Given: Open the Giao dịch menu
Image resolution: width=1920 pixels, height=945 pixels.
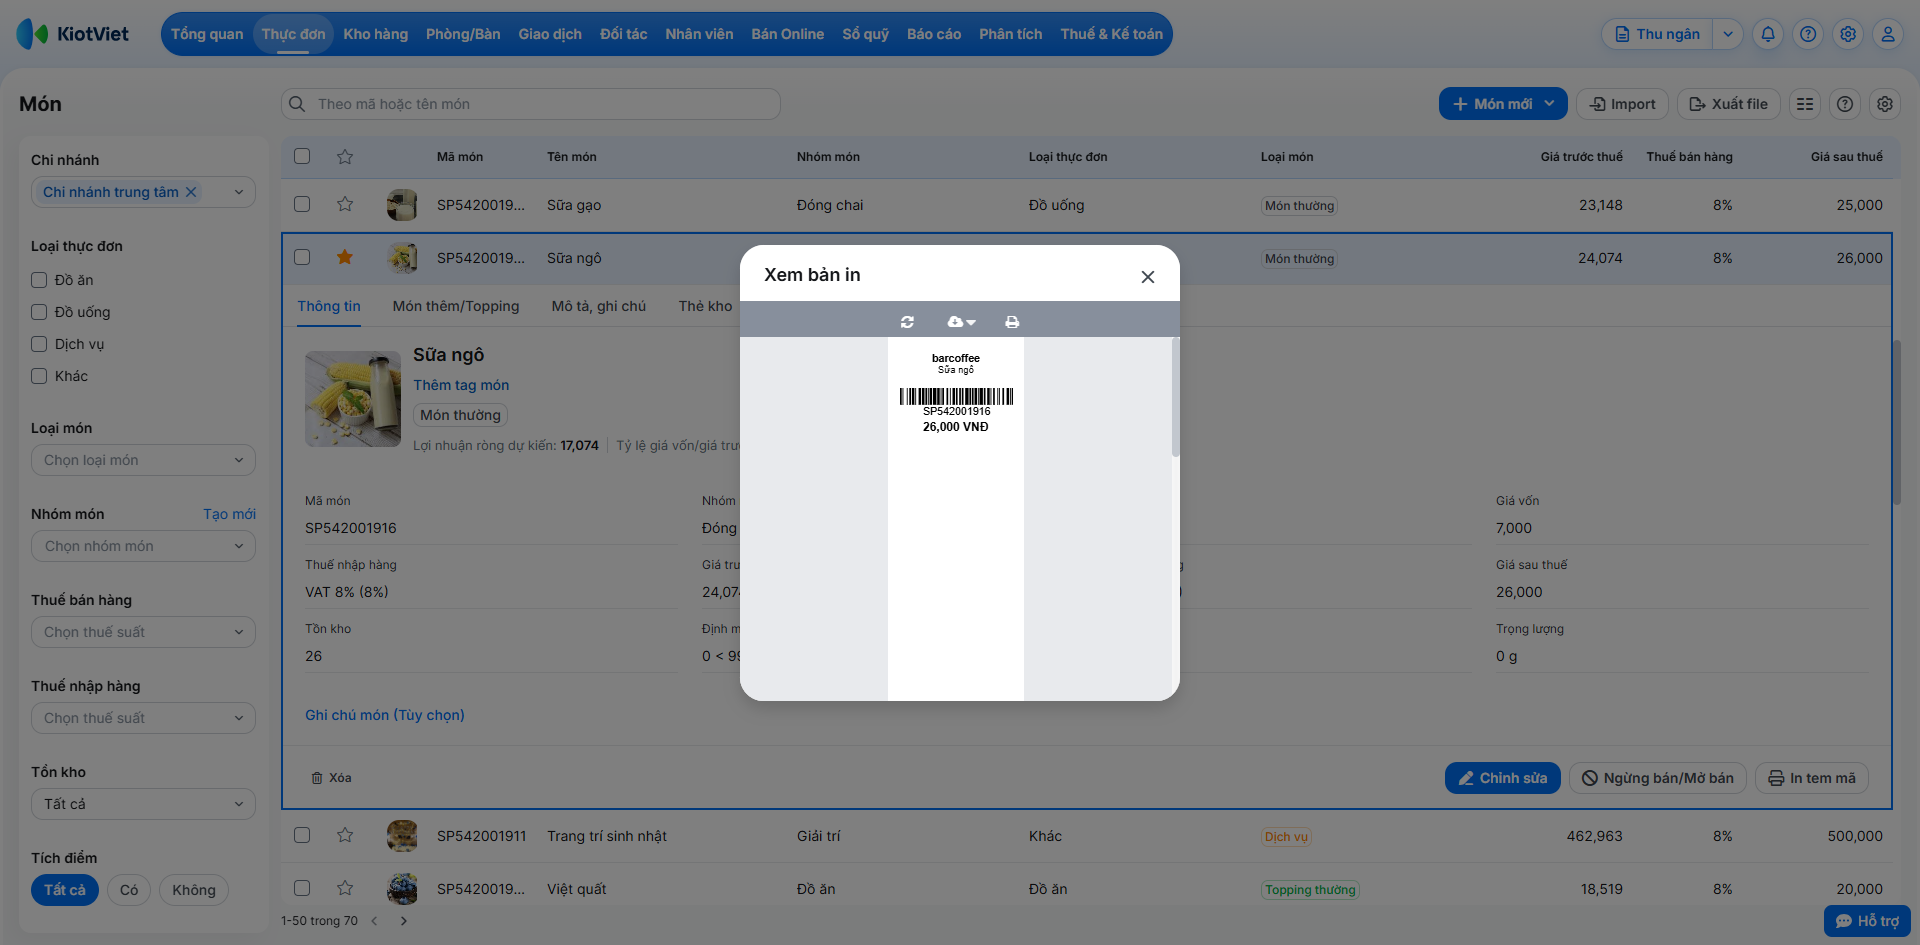Looking at the screenshot, I should click(550, 34).
